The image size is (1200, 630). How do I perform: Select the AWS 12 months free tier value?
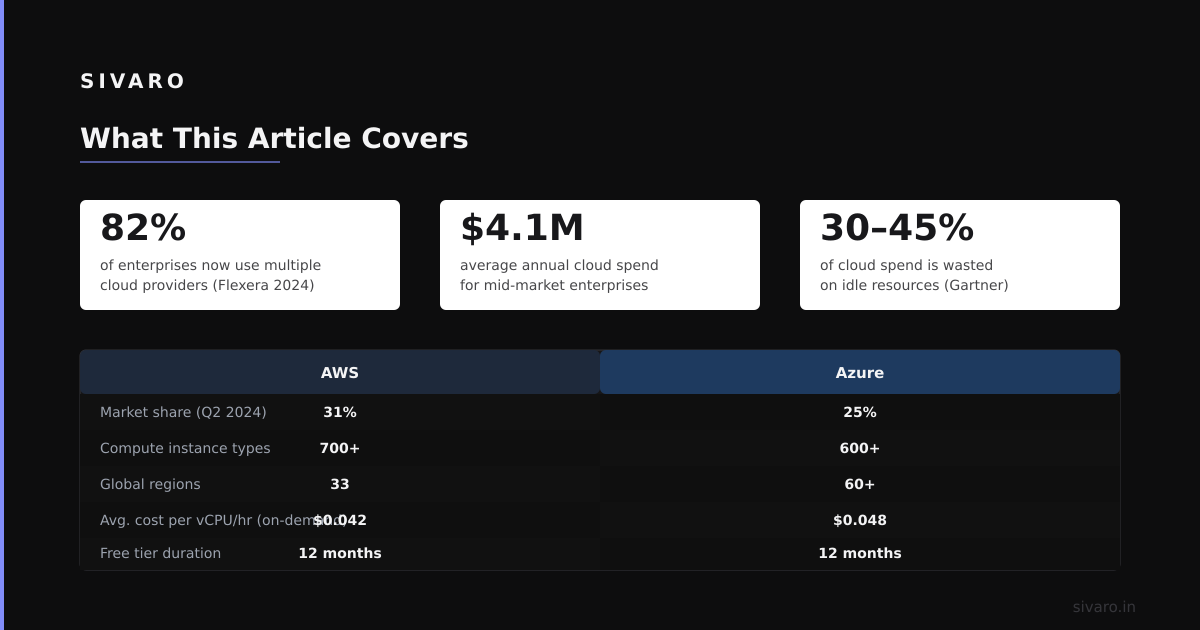[x=340, y=553]
